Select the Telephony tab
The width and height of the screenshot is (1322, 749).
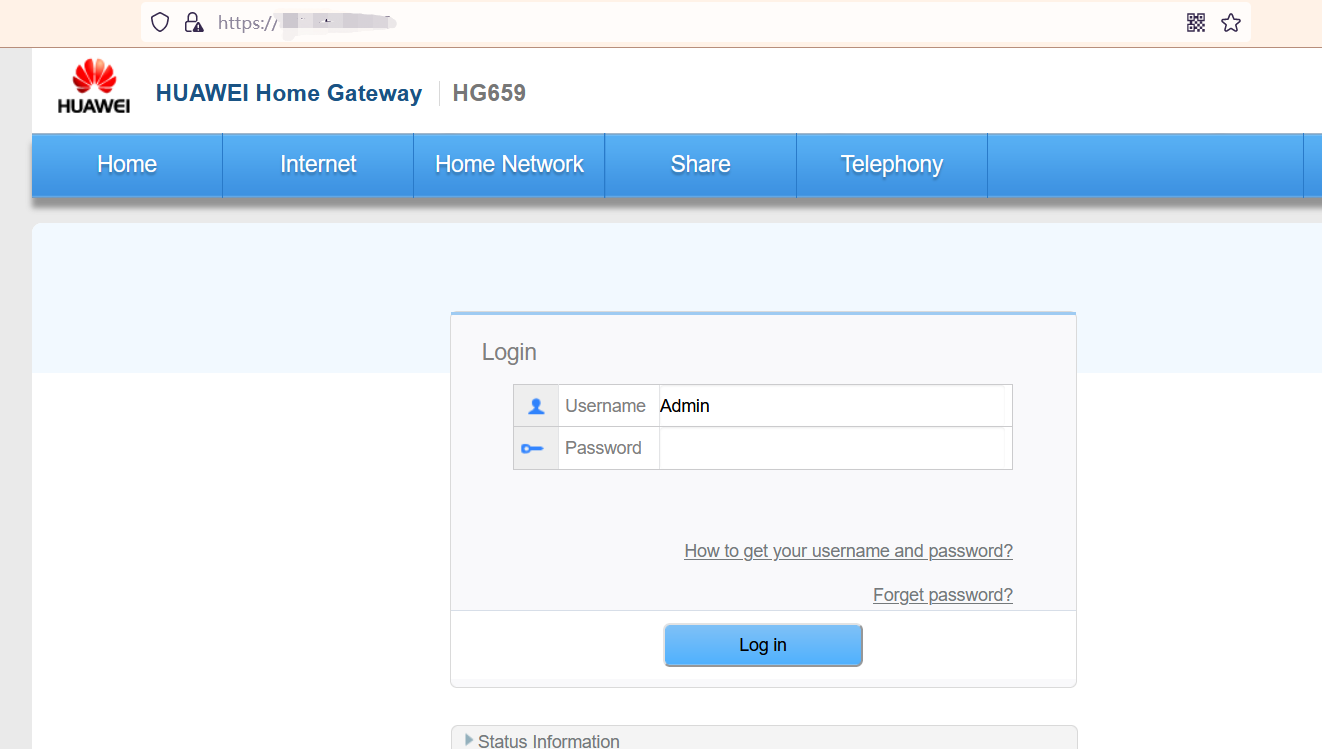point(892,164)
